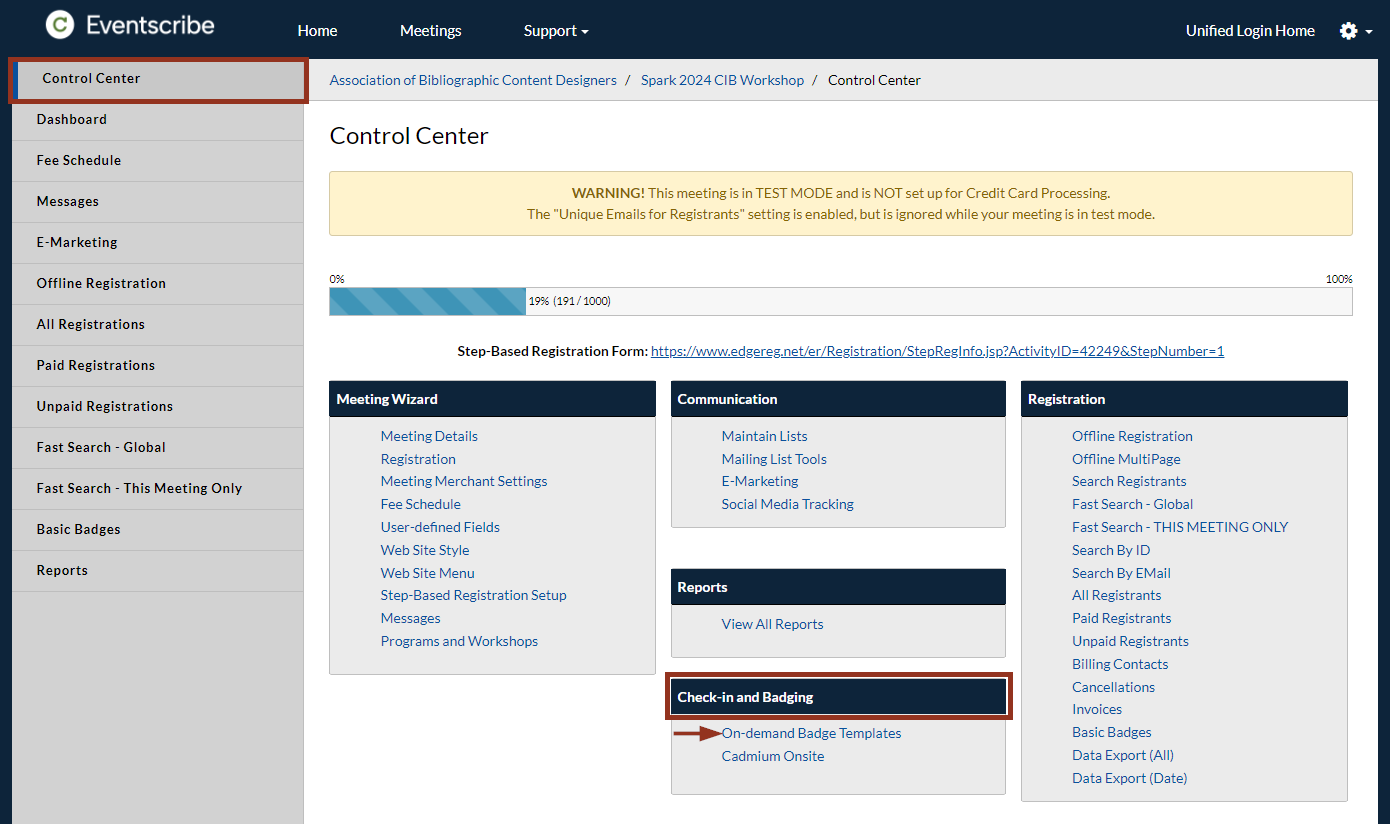The width and height of the screenshot is (1390, 824).
Task: Open Maintain Lists link
Action: [765, 436]
